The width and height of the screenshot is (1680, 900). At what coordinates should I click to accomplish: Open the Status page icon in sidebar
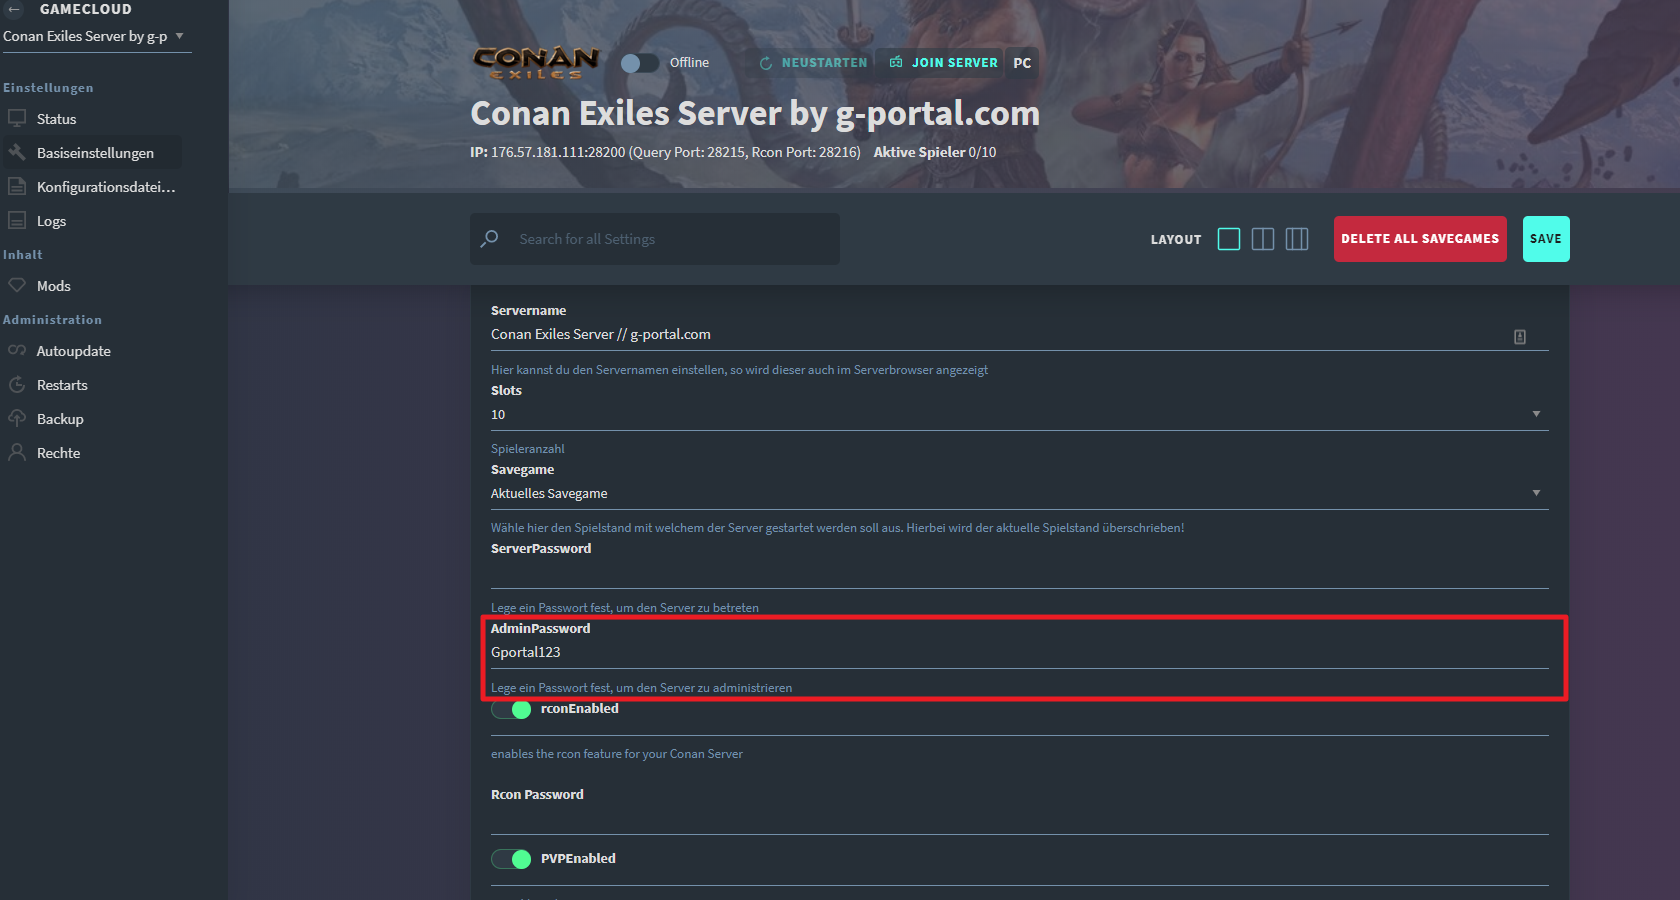[x=17, y=118]
